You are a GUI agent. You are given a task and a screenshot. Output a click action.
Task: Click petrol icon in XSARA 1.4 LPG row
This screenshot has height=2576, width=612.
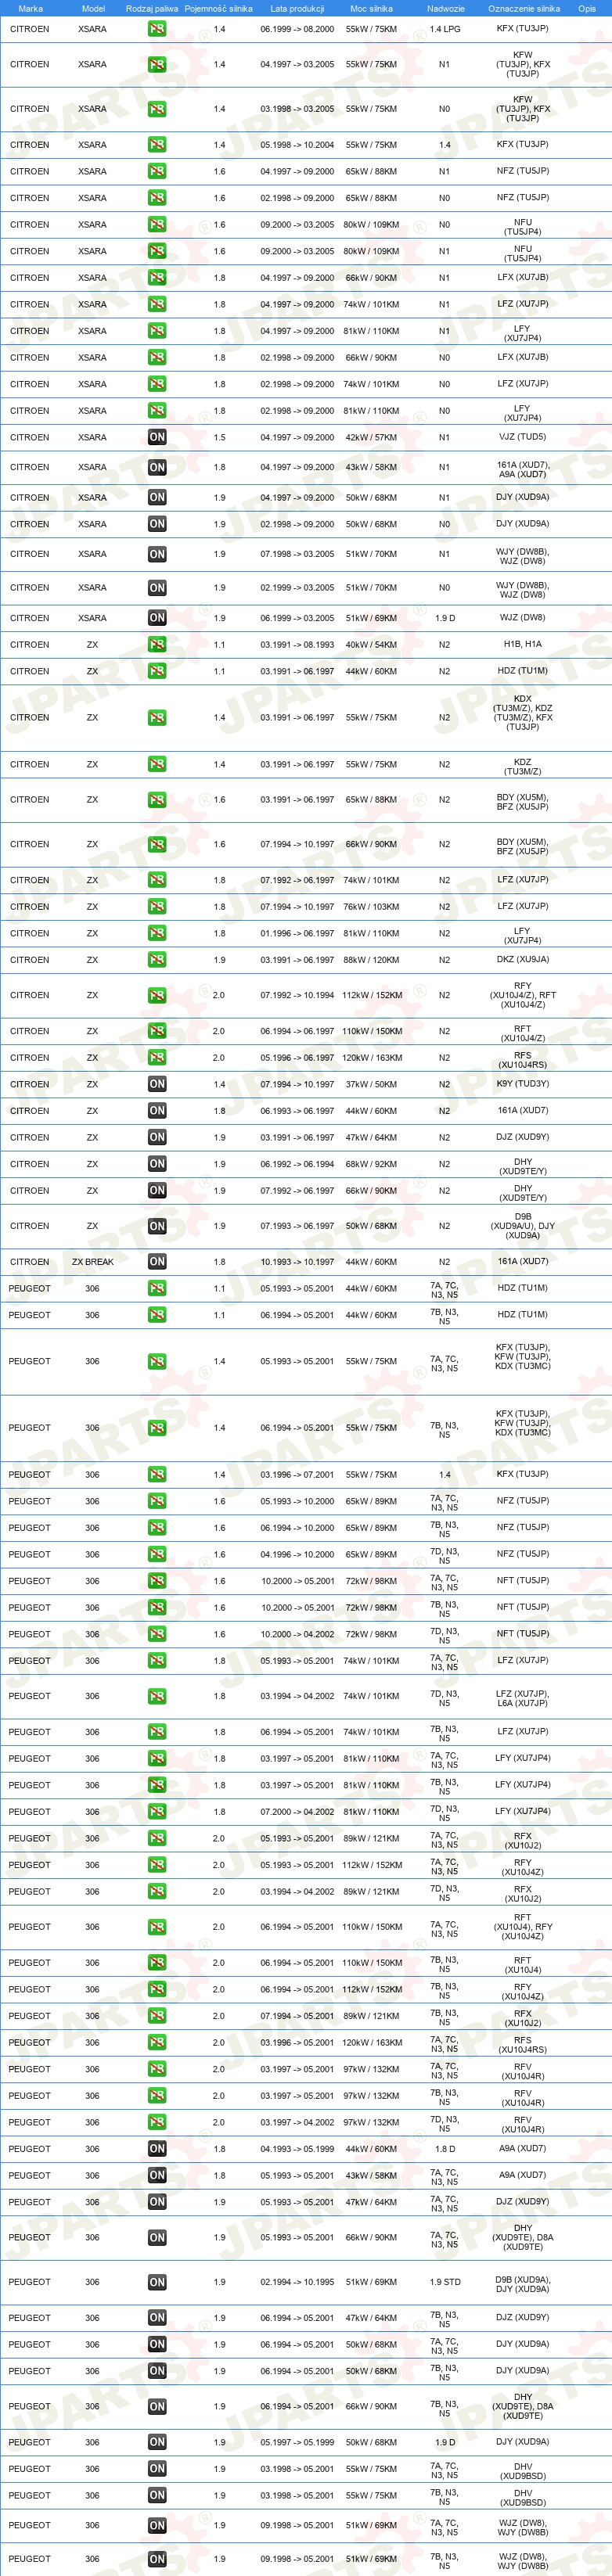[157, 29]
